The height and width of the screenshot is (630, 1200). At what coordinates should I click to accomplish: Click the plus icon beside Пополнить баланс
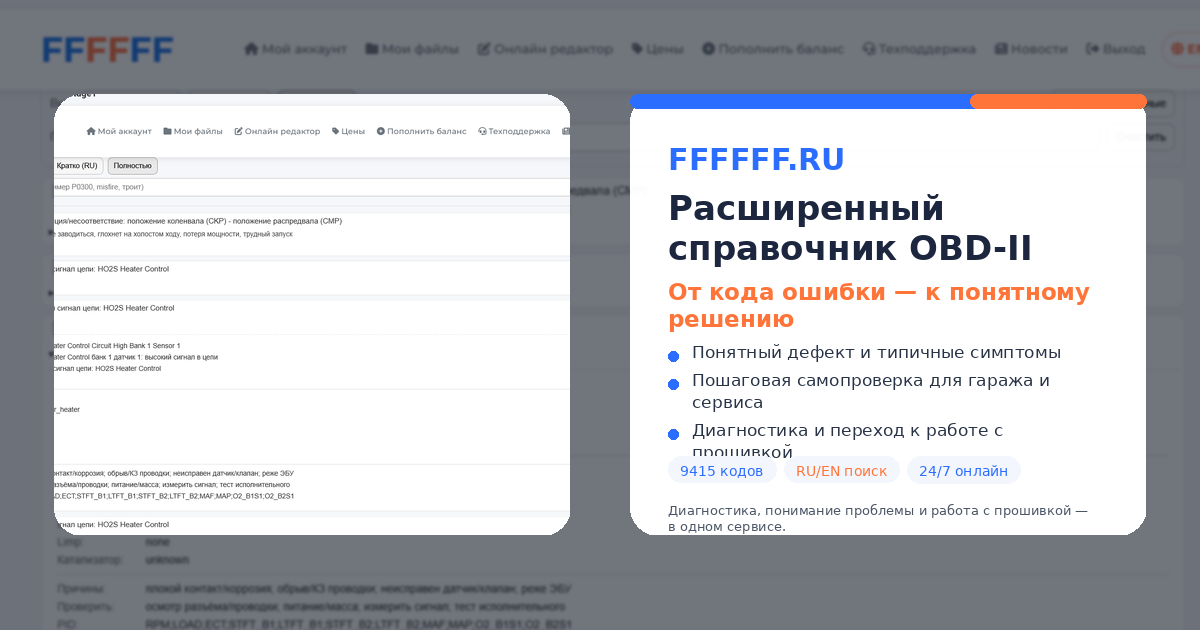[x=708, y=49]
